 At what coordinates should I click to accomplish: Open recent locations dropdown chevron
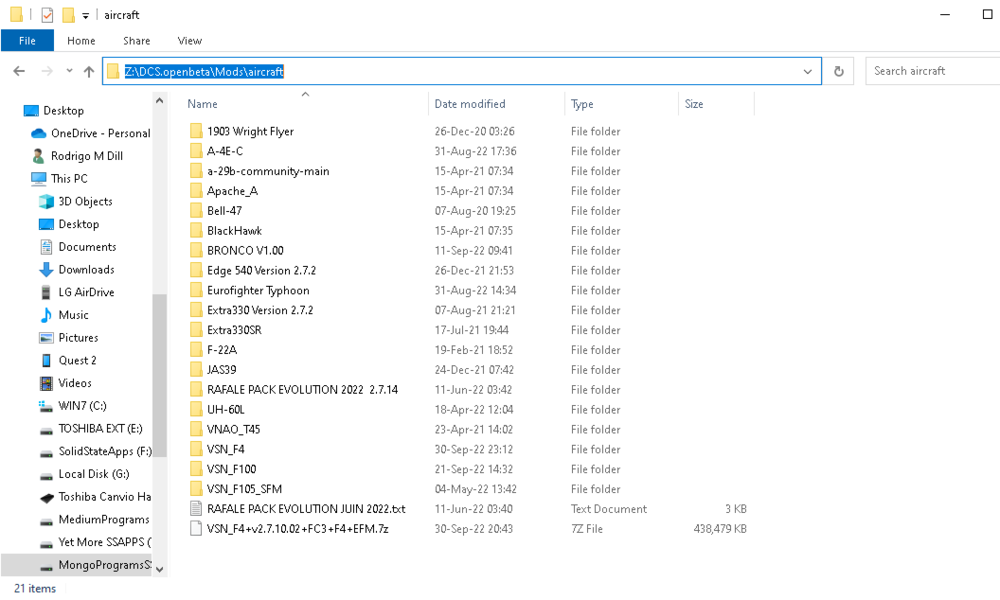point(69,71)
